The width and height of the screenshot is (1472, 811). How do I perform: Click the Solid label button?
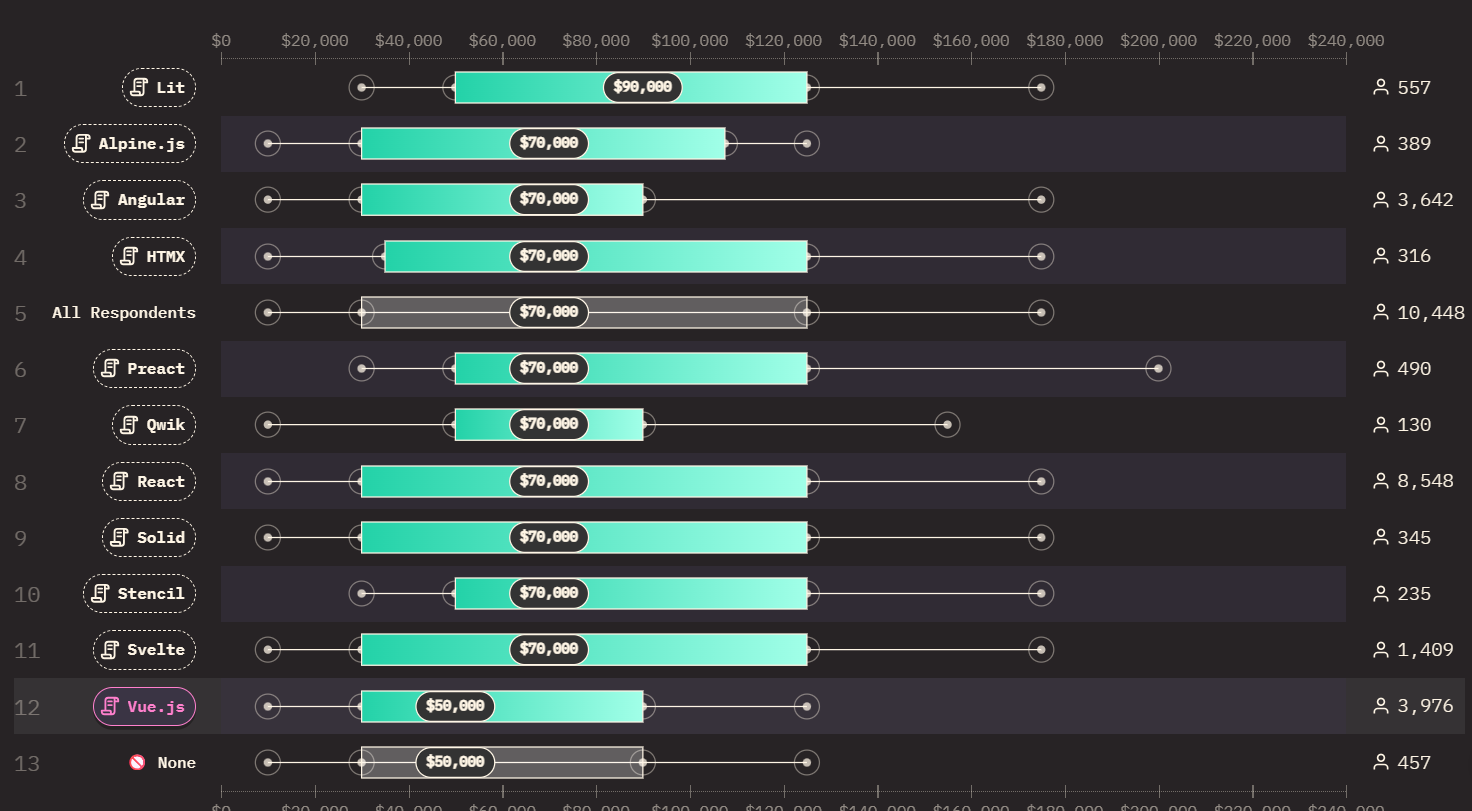[x=149, y=537]
